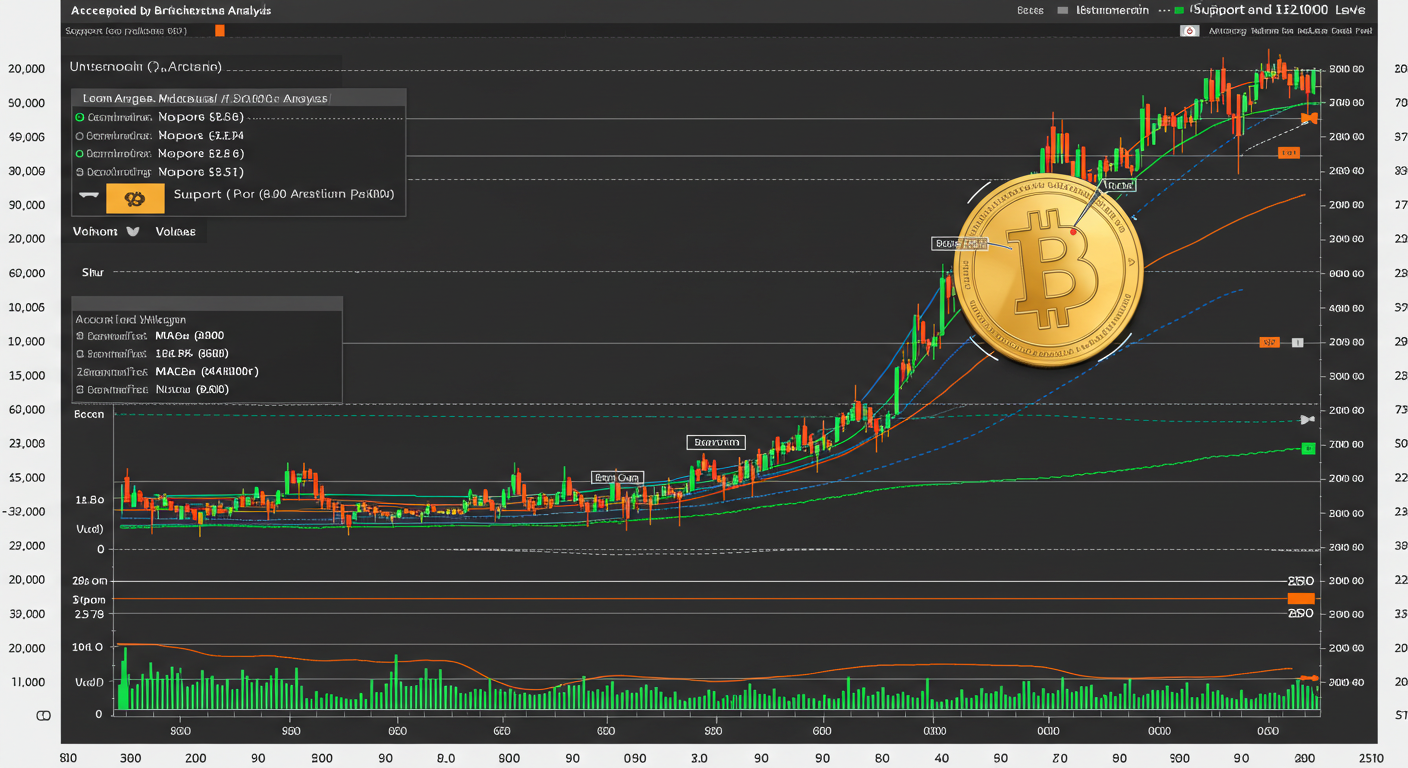This screenshot has width=1408, height=768.
Task: Click the Suppont (oo pnlnome) header text
Action: 126,31
